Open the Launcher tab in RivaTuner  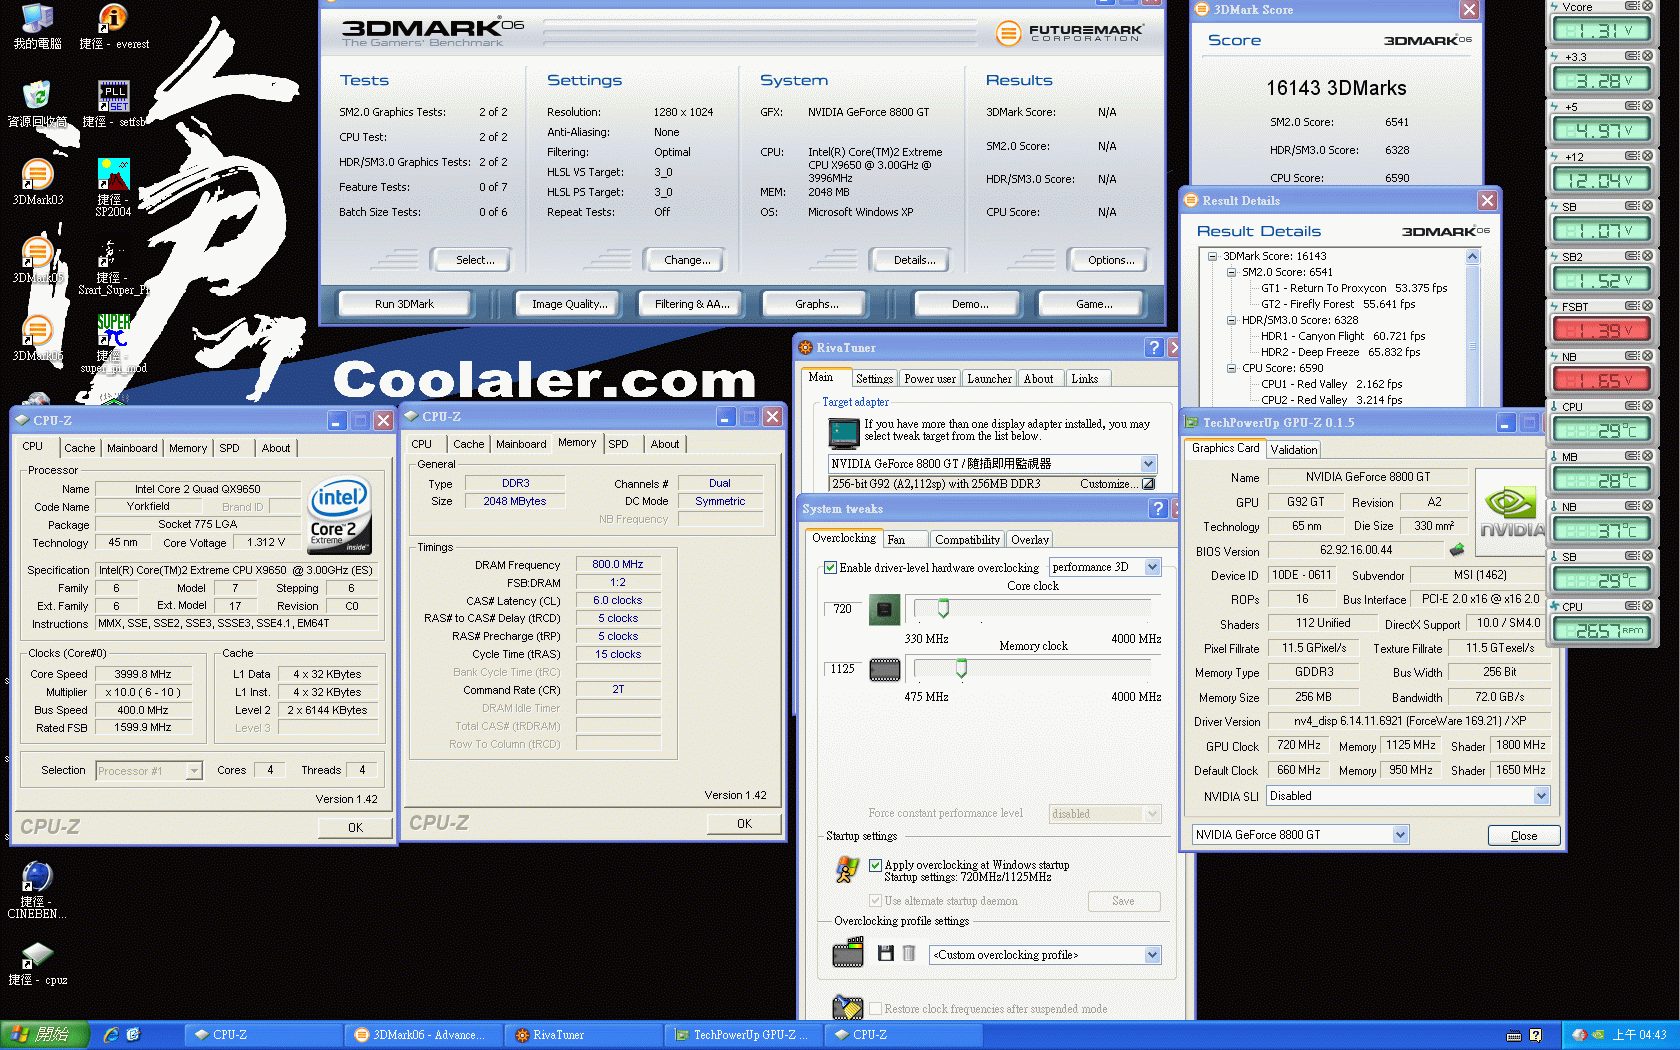click(x=989, y=379)
